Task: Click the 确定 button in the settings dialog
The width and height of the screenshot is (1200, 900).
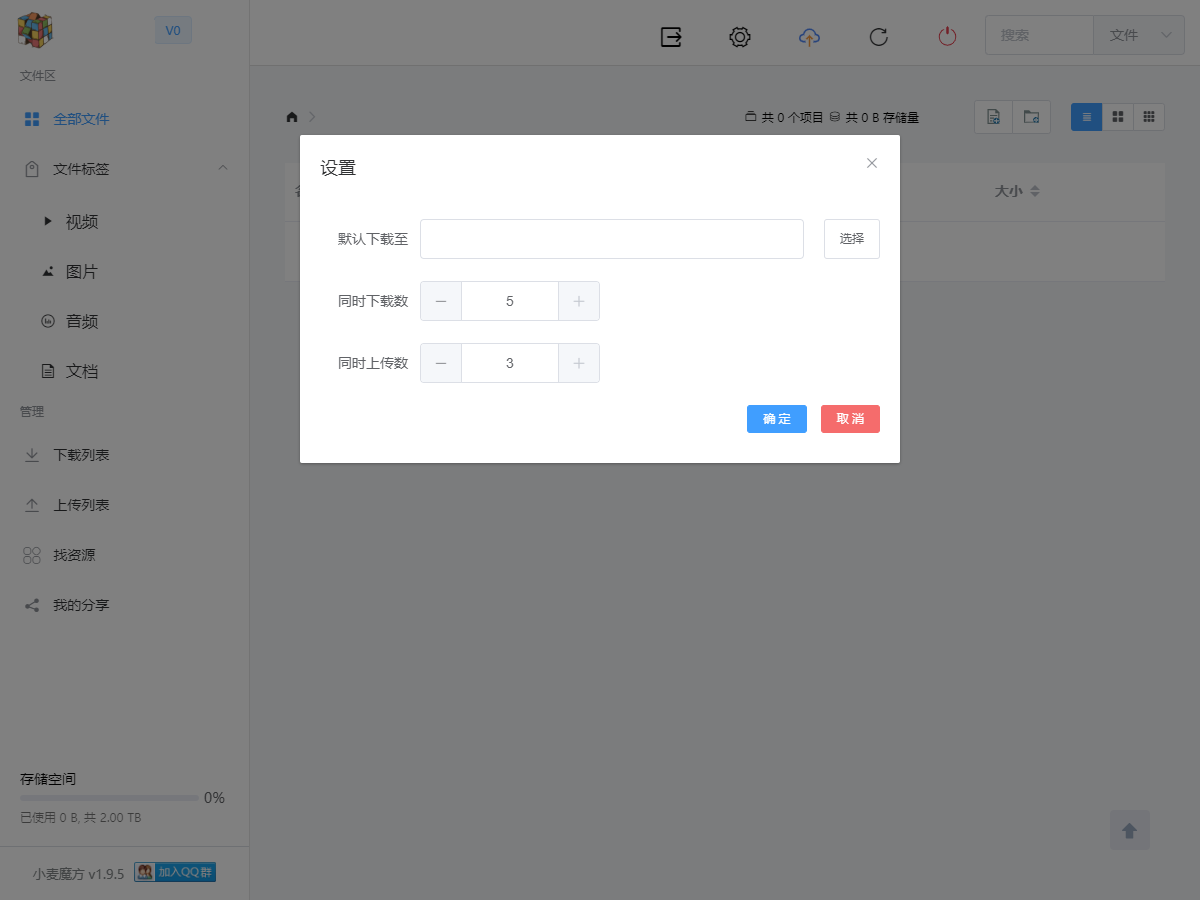Action: tap(776, 418)
